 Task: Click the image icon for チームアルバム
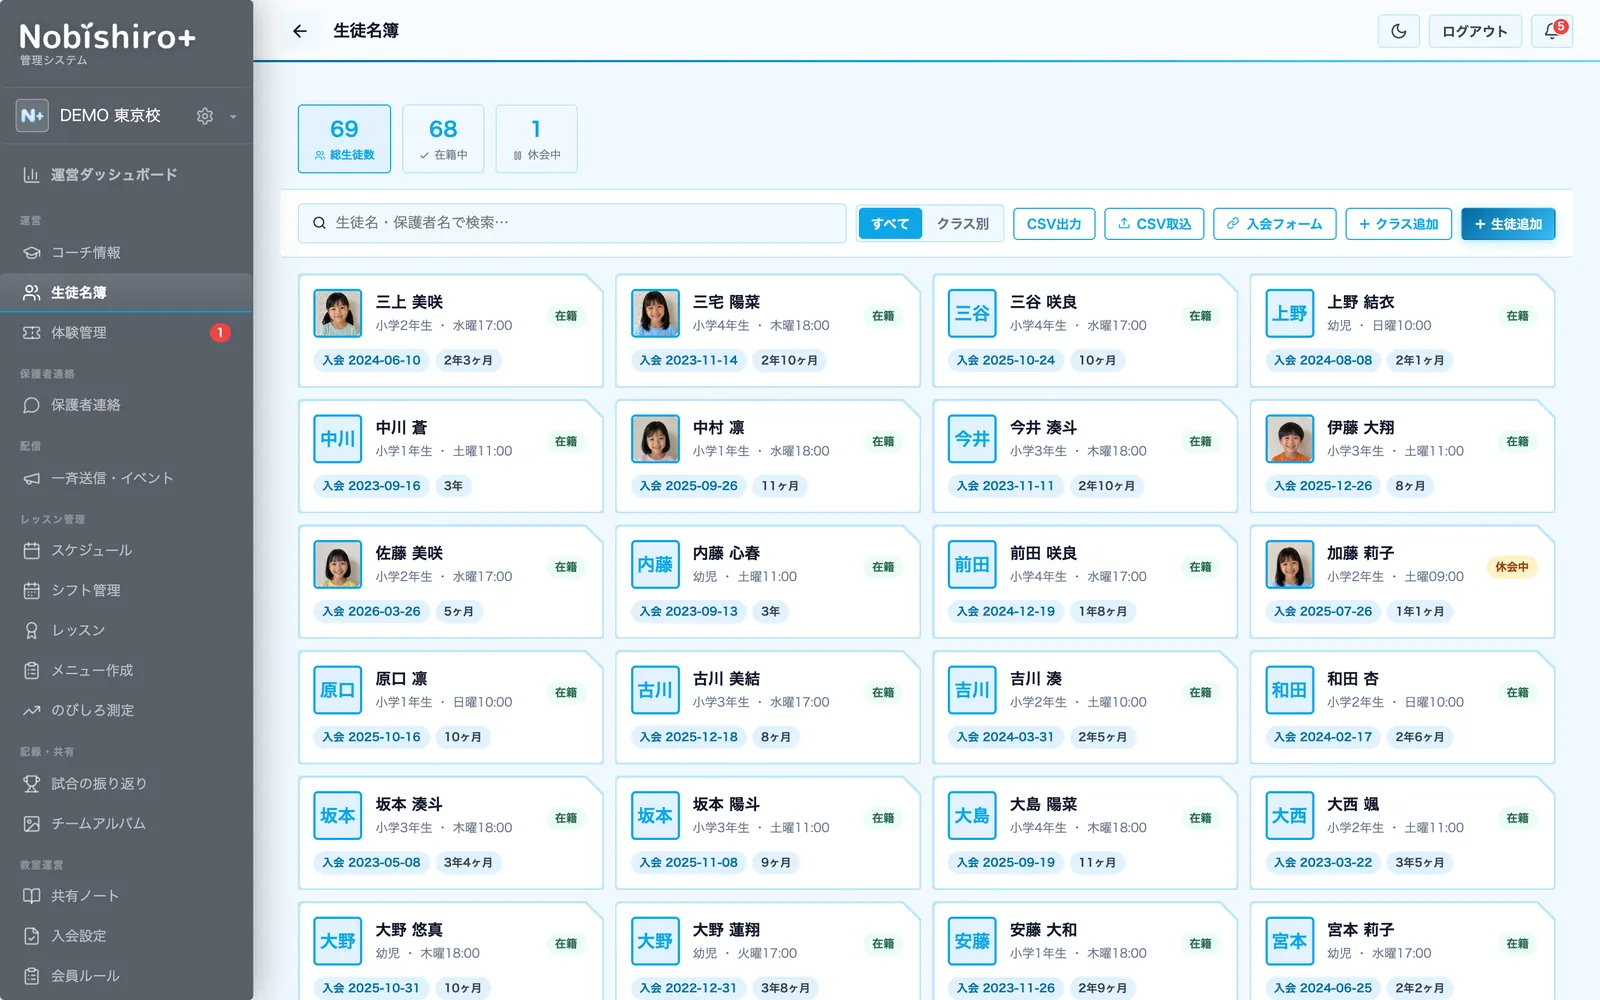(32, 824)
